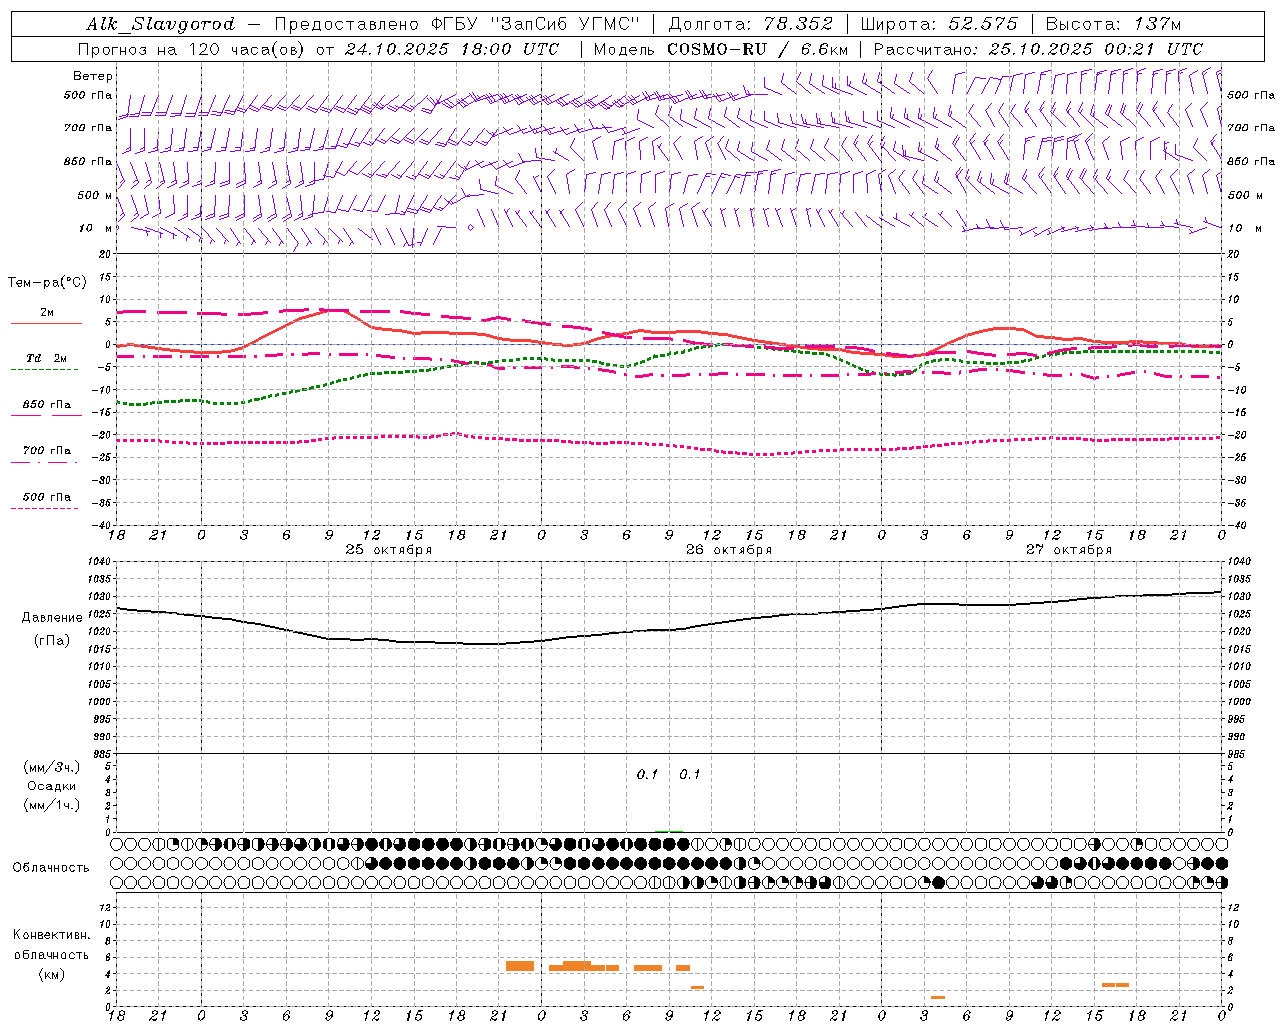Select the Широта: 52.575 latitude field

point(939,24)
